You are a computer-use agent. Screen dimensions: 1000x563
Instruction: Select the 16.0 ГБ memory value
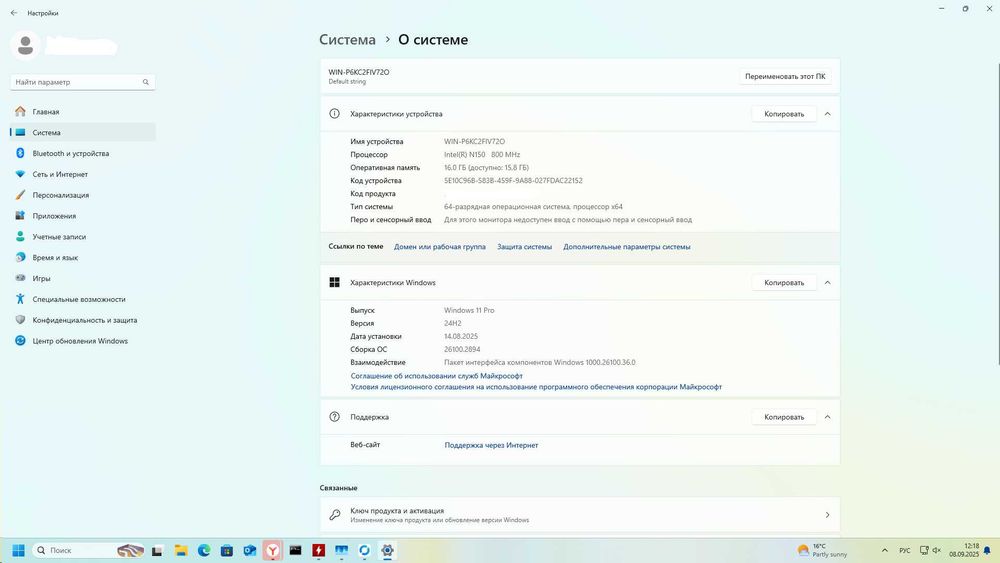pos(486,168)
